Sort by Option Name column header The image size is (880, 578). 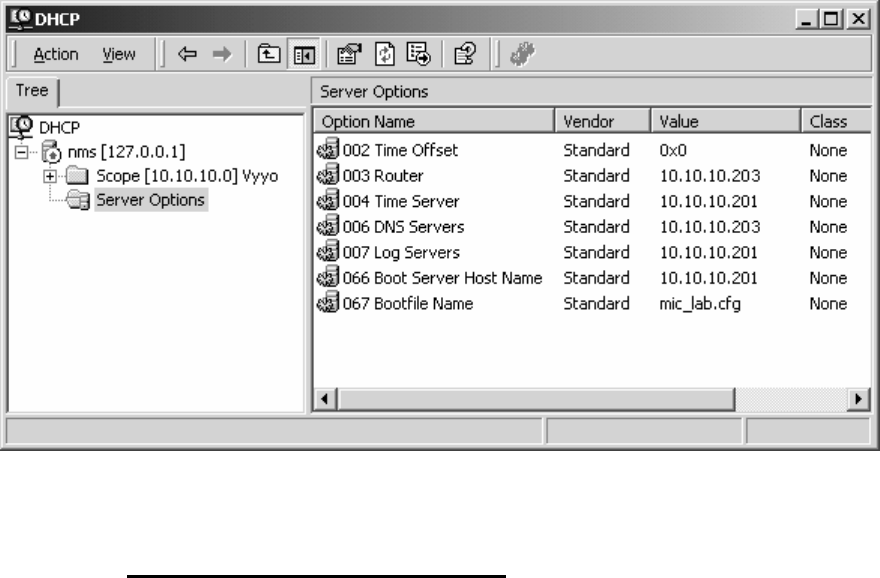[434, 121]
